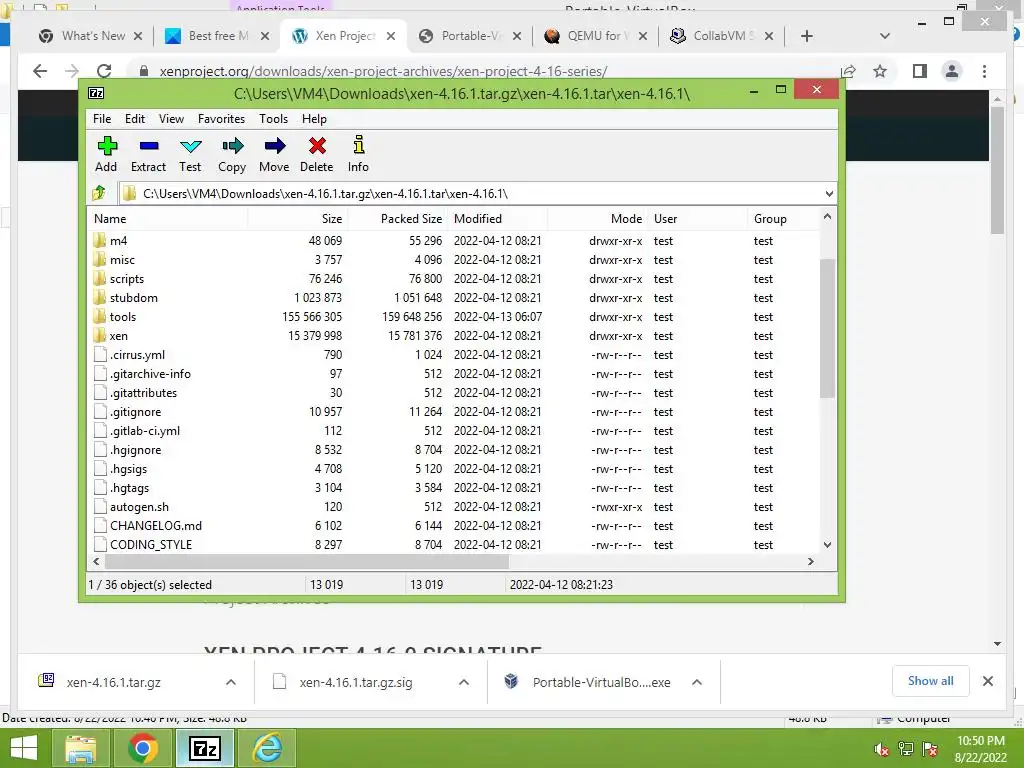The image size is (1024, 768).
Task: Switch to Portable-V tab
Action: point(470,36)
